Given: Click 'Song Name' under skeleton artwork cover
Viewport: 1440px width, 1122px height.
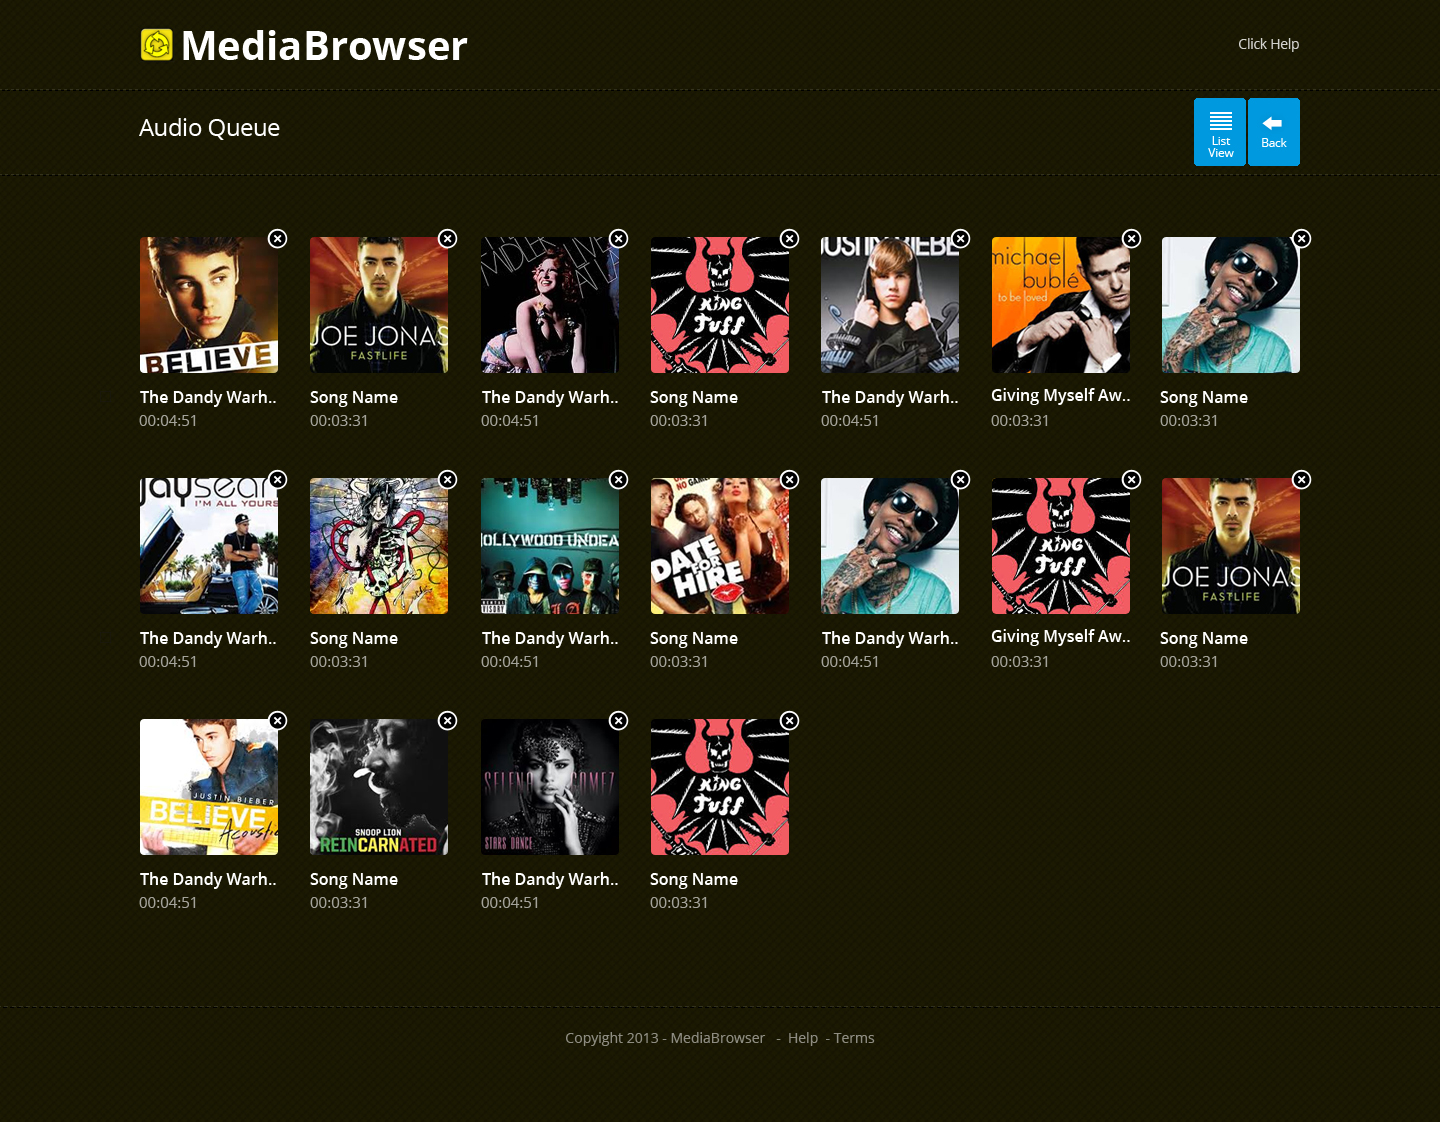Looking at the screenshot, I should coord(354,638).
